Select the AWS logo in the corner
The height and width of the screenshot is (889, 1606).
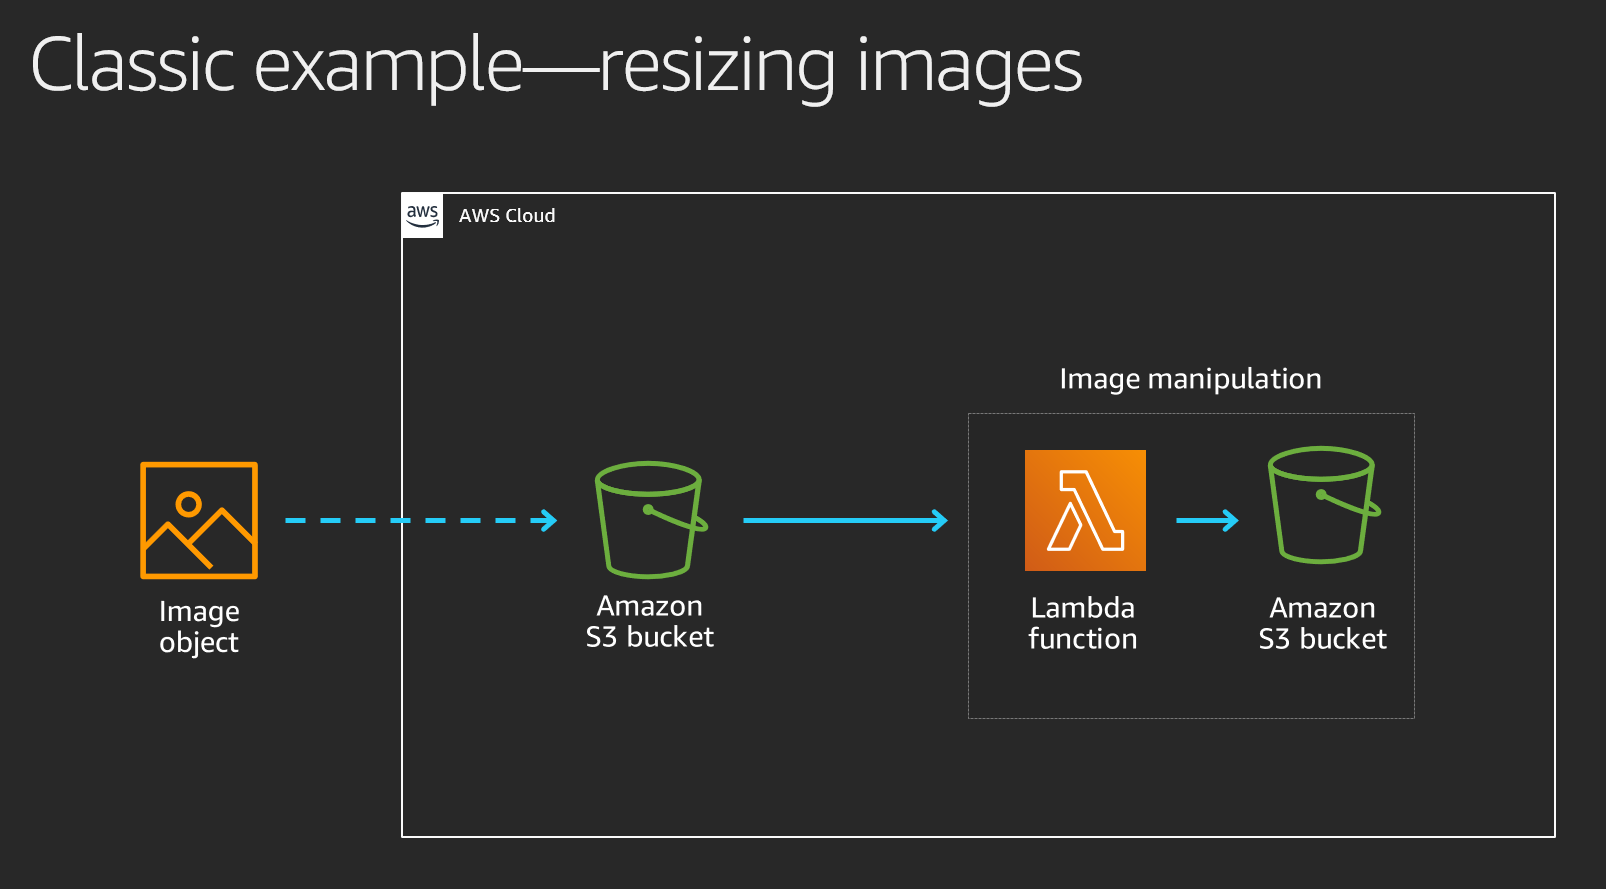pos(422,215)
